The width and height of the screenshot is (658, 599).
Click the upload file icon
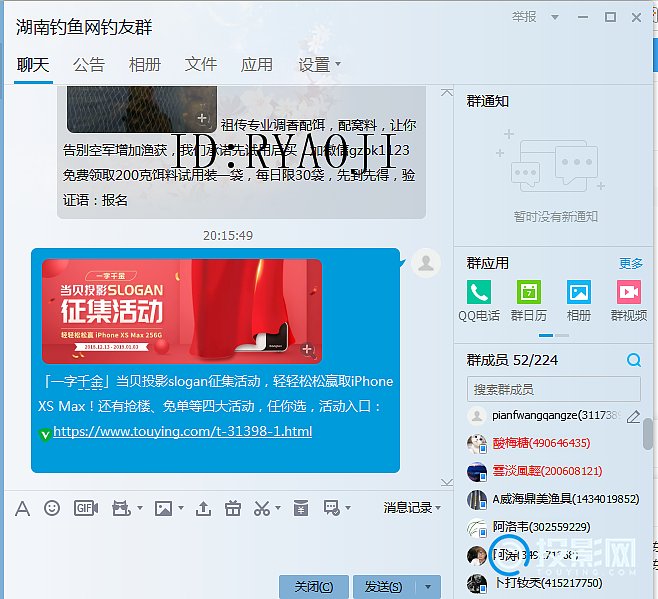coord(203,508)
